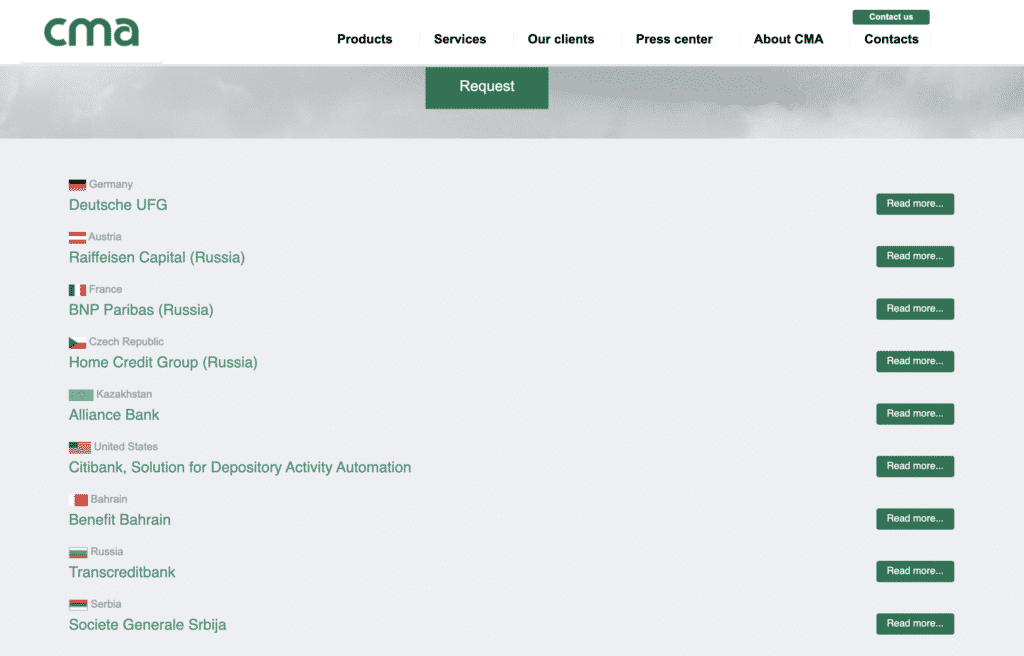The image size is (1024, 656).
Task: Open BNP Paribas (Russia) link
Action: point(141,310)
